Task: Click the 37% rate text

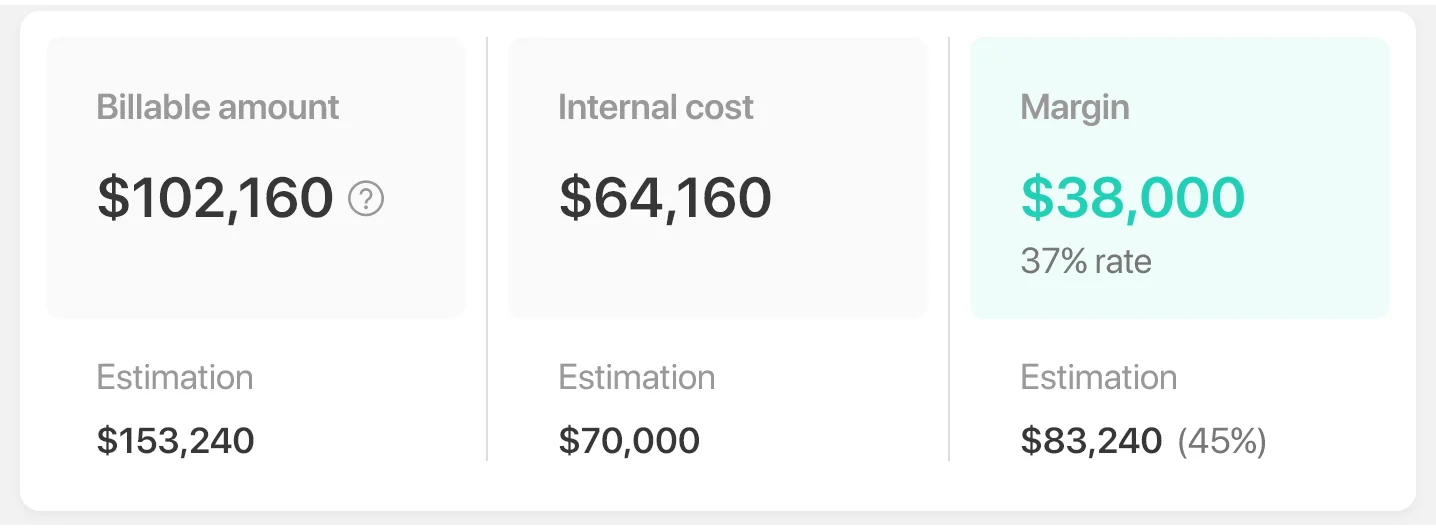Action: pos(1086,262)
